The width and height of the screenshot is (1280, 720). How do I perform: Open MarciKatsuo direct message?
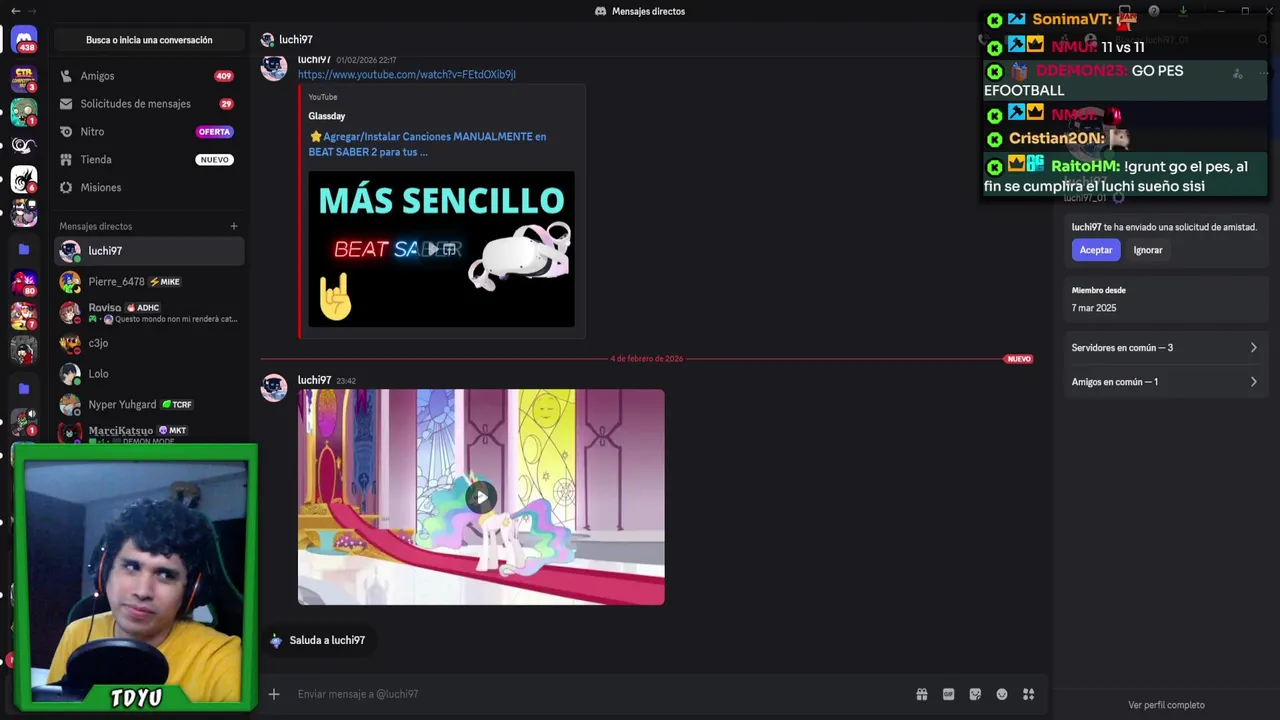[149, 433]
